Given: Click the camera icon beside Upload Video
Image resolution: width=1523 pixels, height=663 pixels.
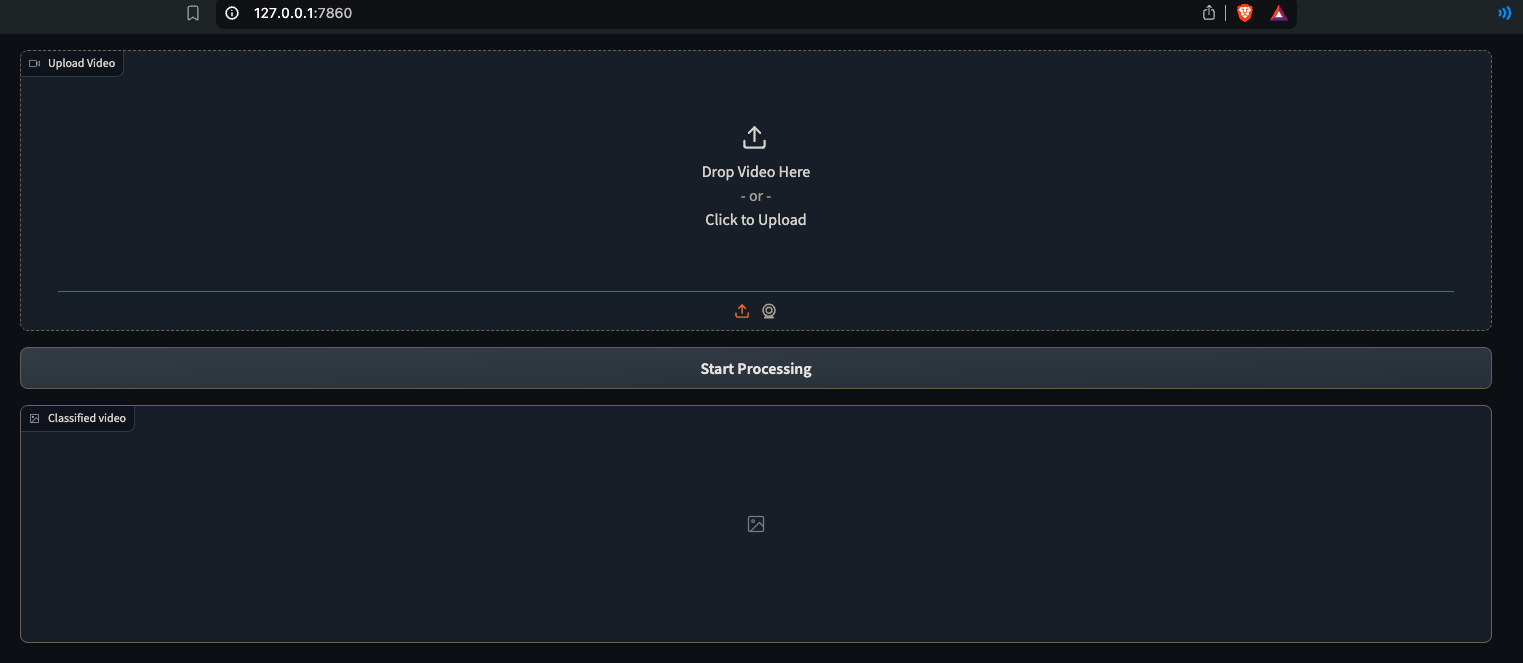Looking at the screenshot, I should (35, 63).
